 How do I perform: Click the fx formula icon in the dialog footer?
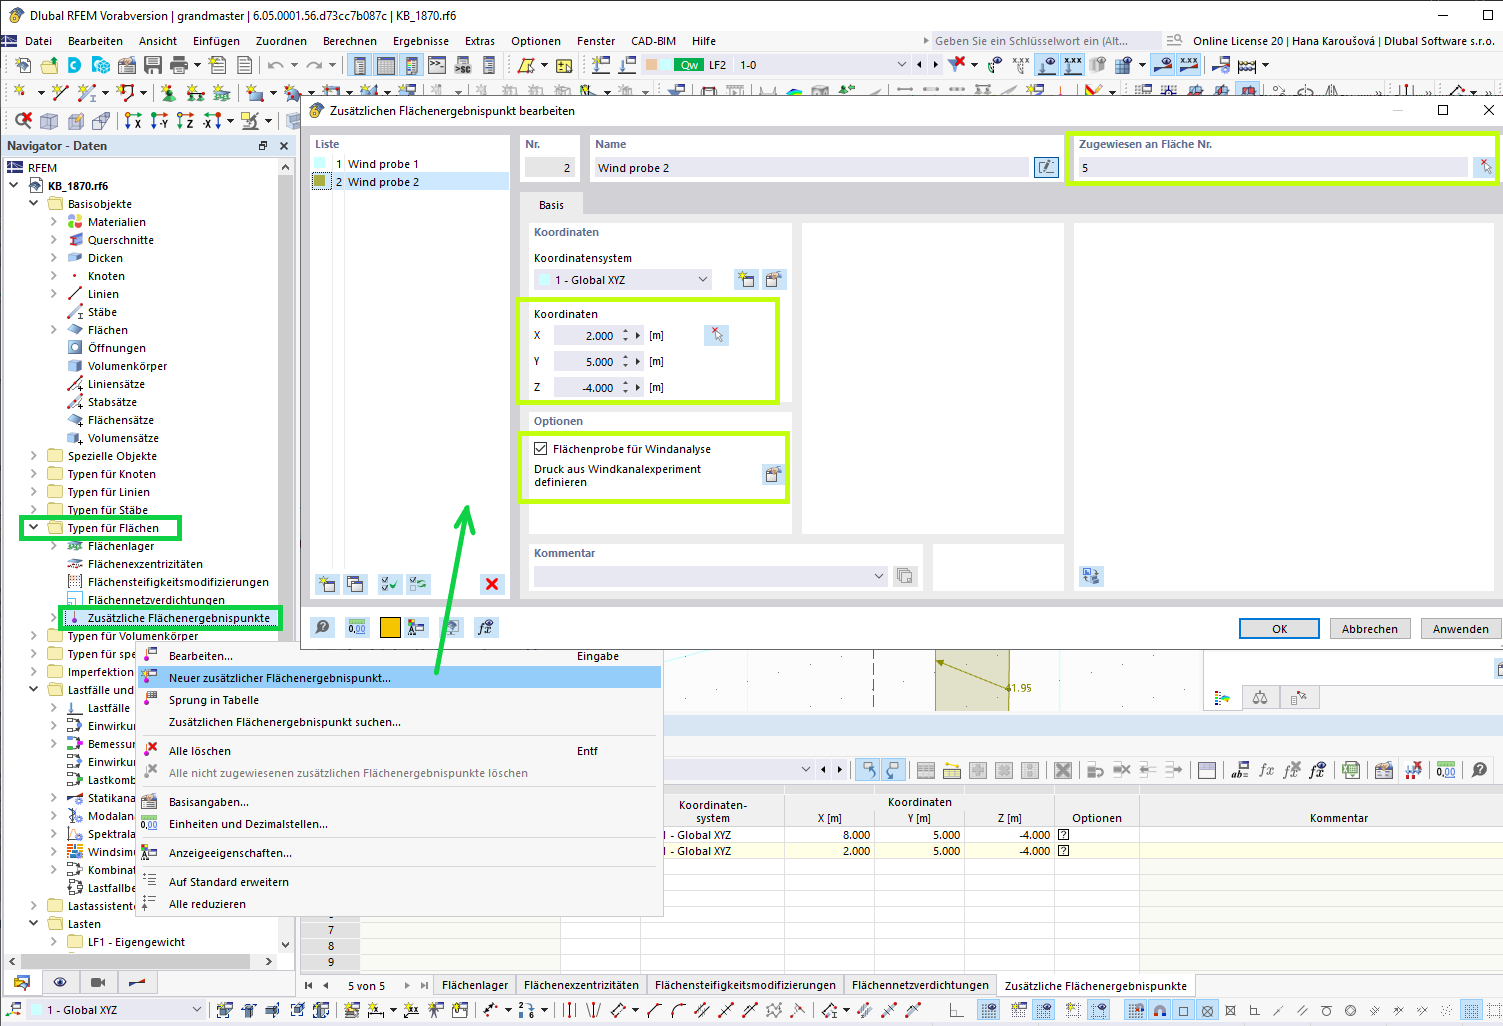pos(485,627)
